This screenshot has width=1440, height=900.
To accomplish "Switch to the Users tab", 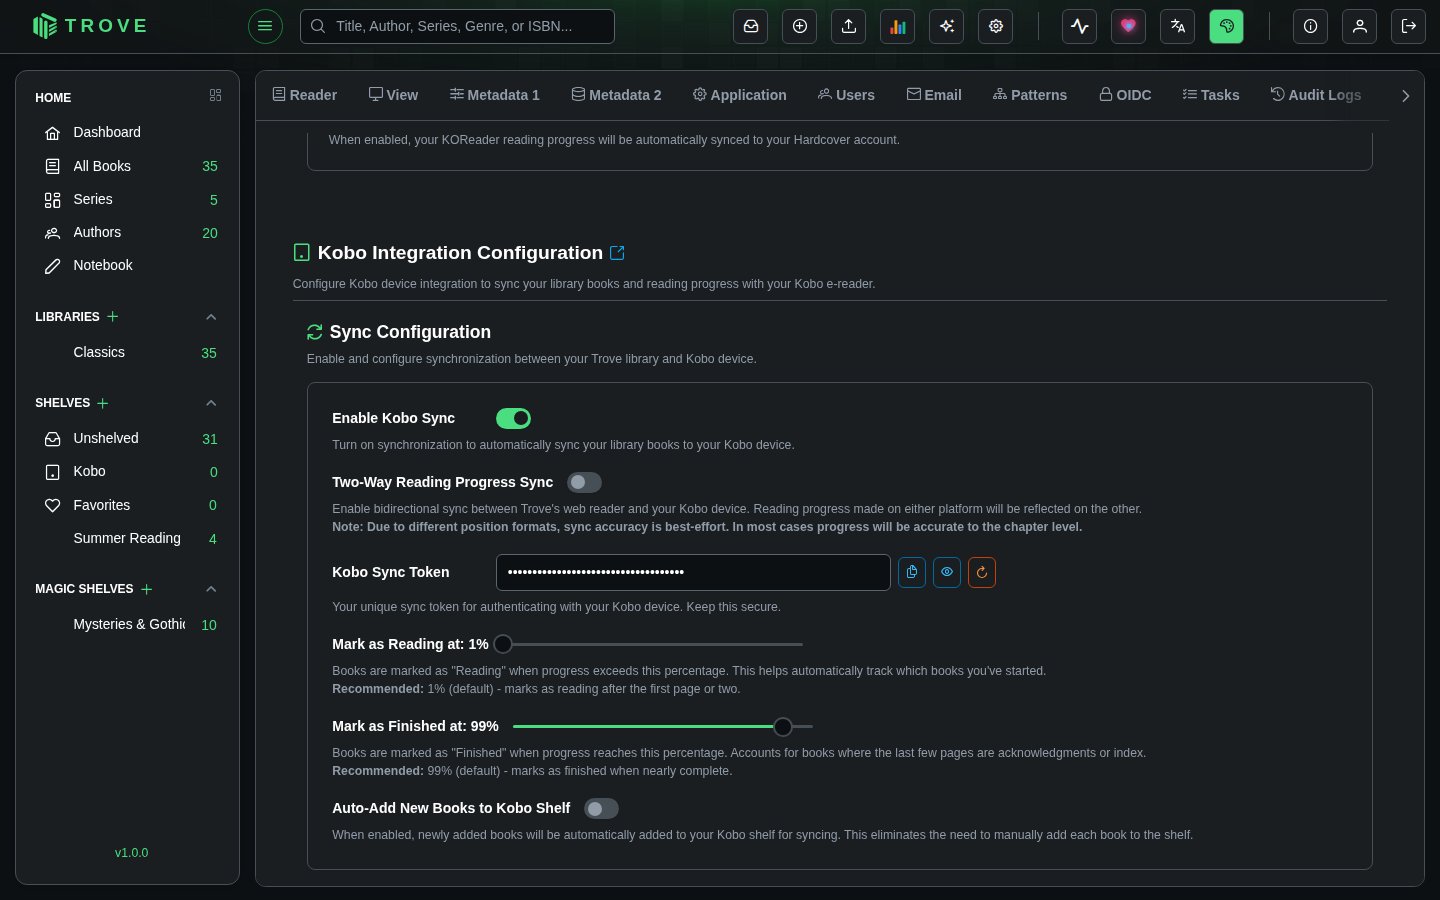I will 846,95.
